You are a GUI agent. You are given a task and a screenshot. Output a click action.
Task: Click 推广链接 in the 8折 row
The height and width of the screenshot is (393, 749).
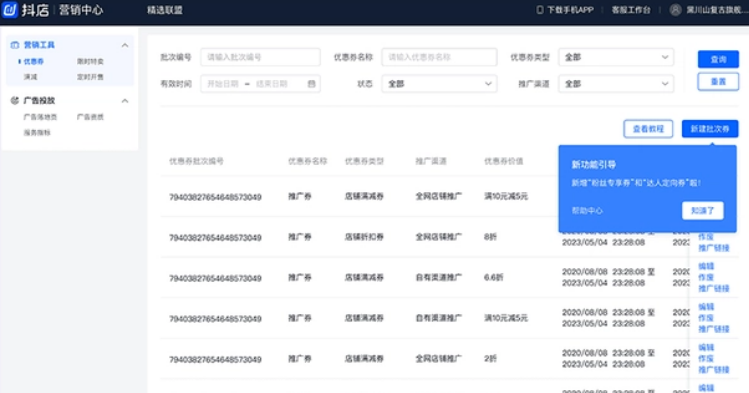pyautogui.click(x=714, y=248)
